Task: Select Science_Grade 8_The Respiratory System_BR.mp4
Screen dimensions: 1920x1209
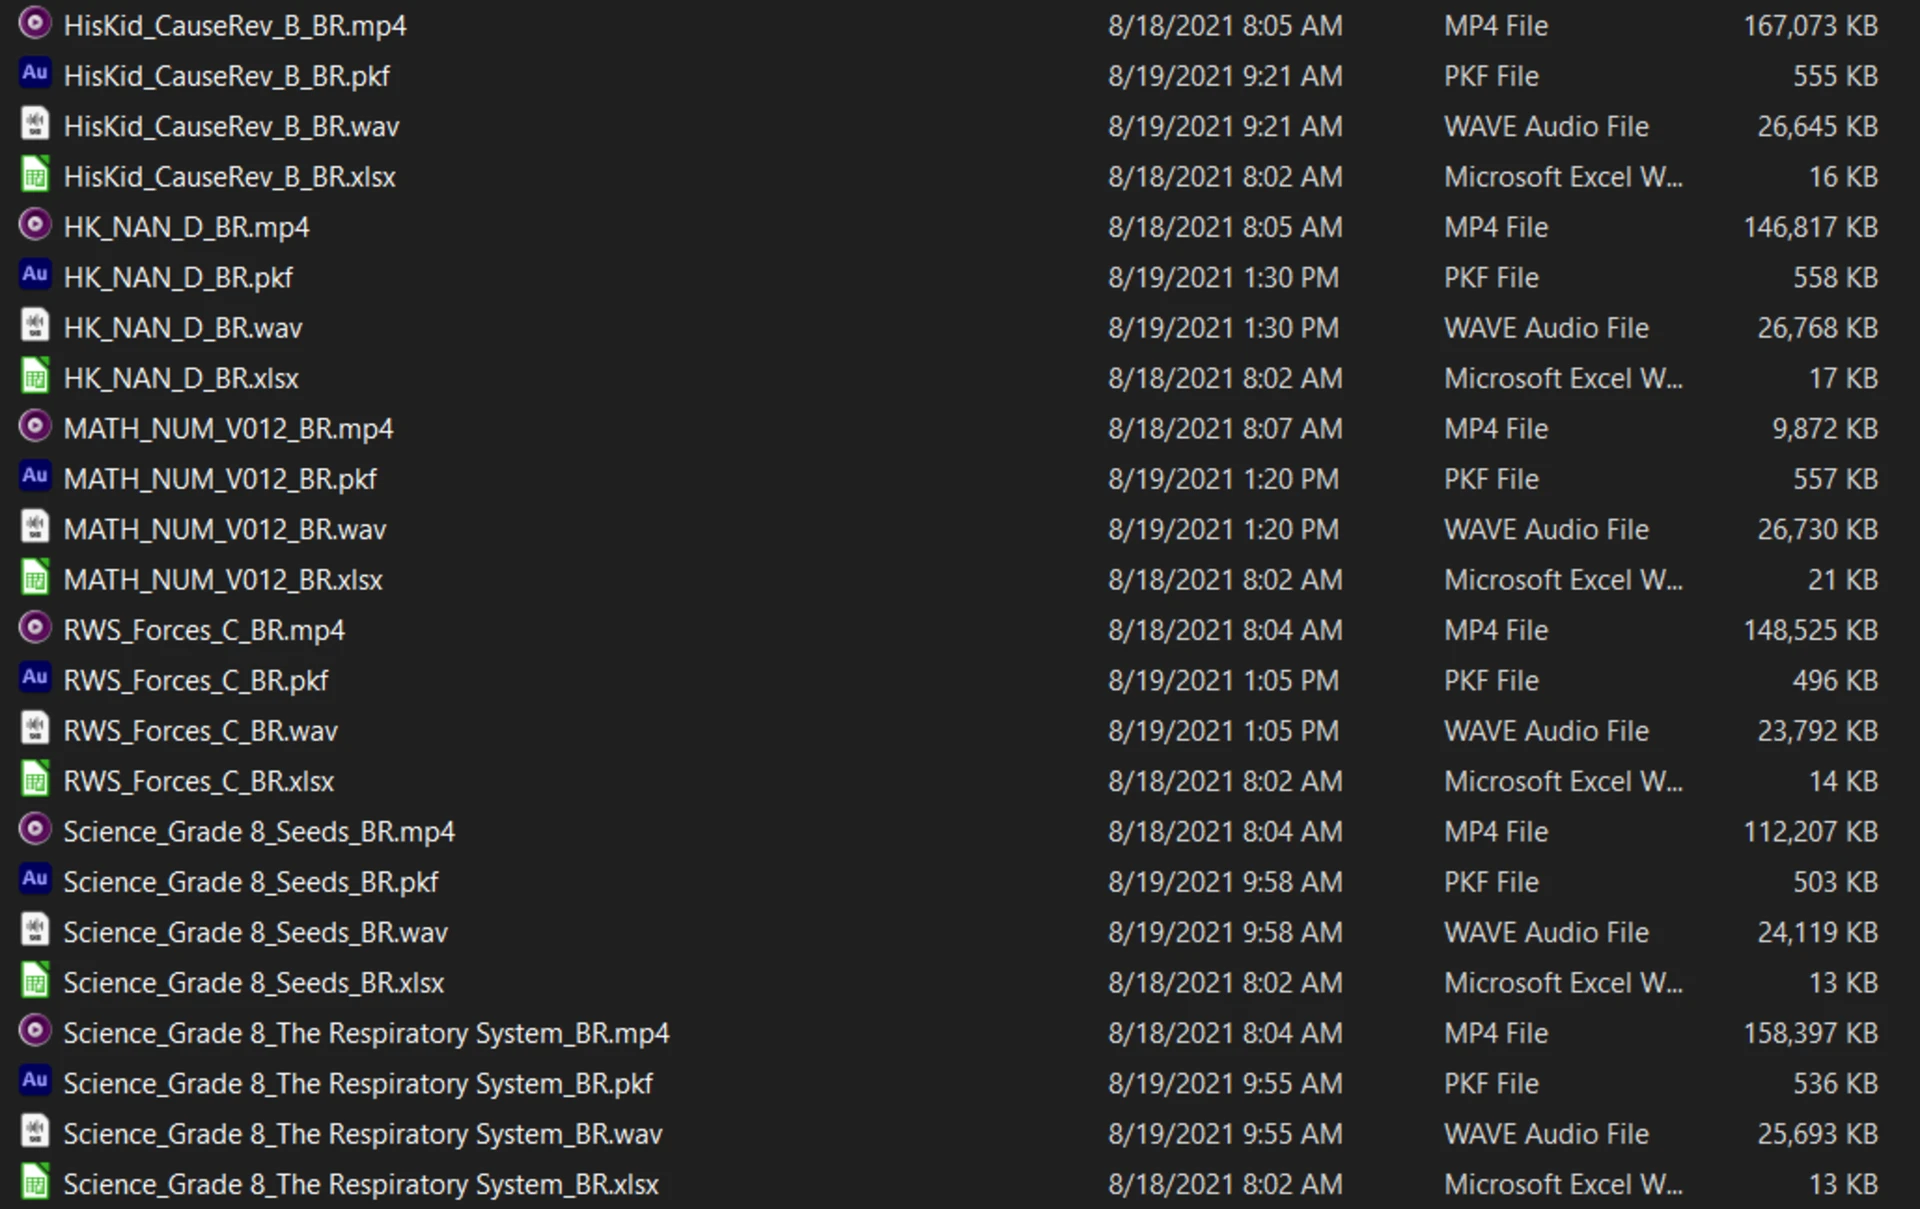Action: (x=366, y=1034)
